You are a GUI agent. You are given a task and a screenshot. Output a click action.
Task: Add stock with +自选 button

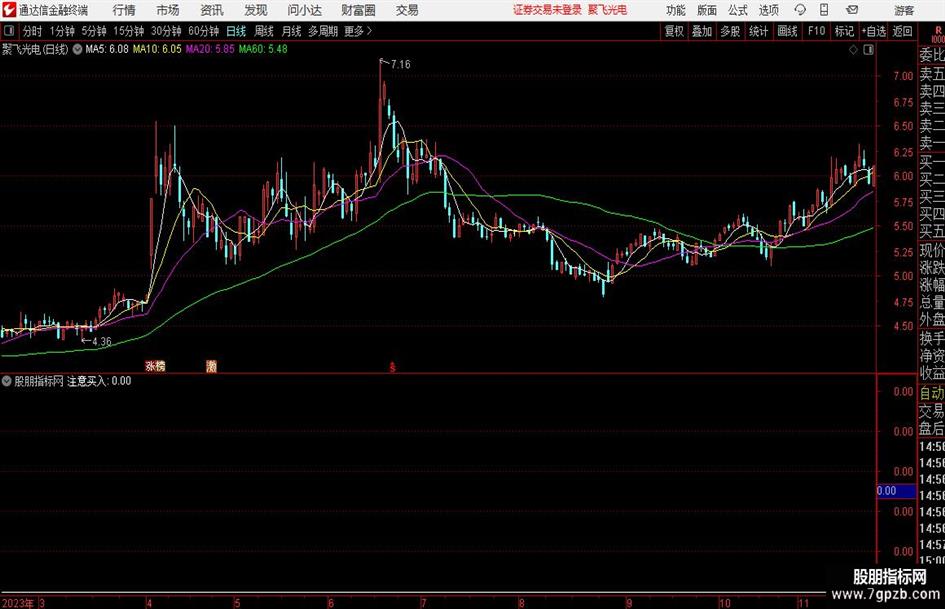[x=874, y=31]
